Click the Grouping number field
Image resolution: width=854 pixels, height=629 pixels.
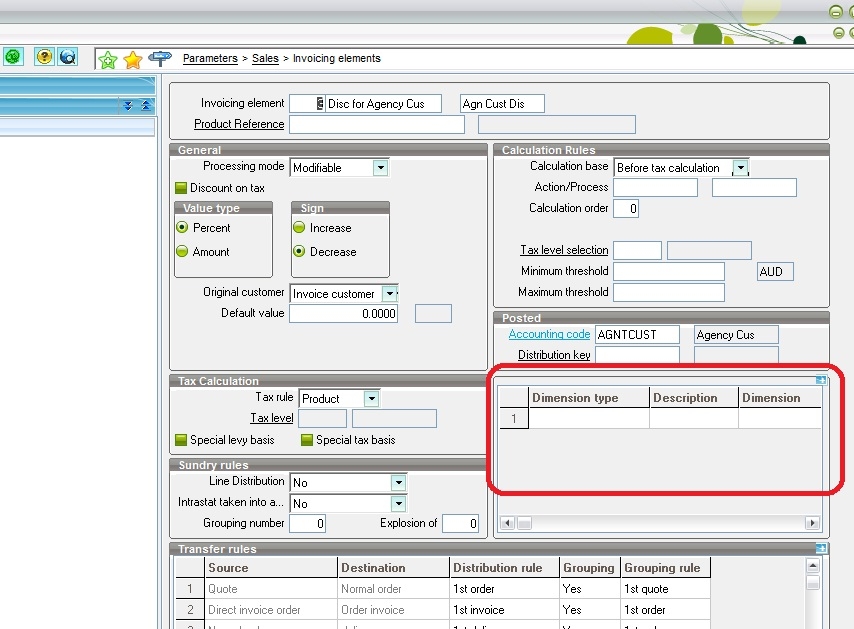(307, 523)
